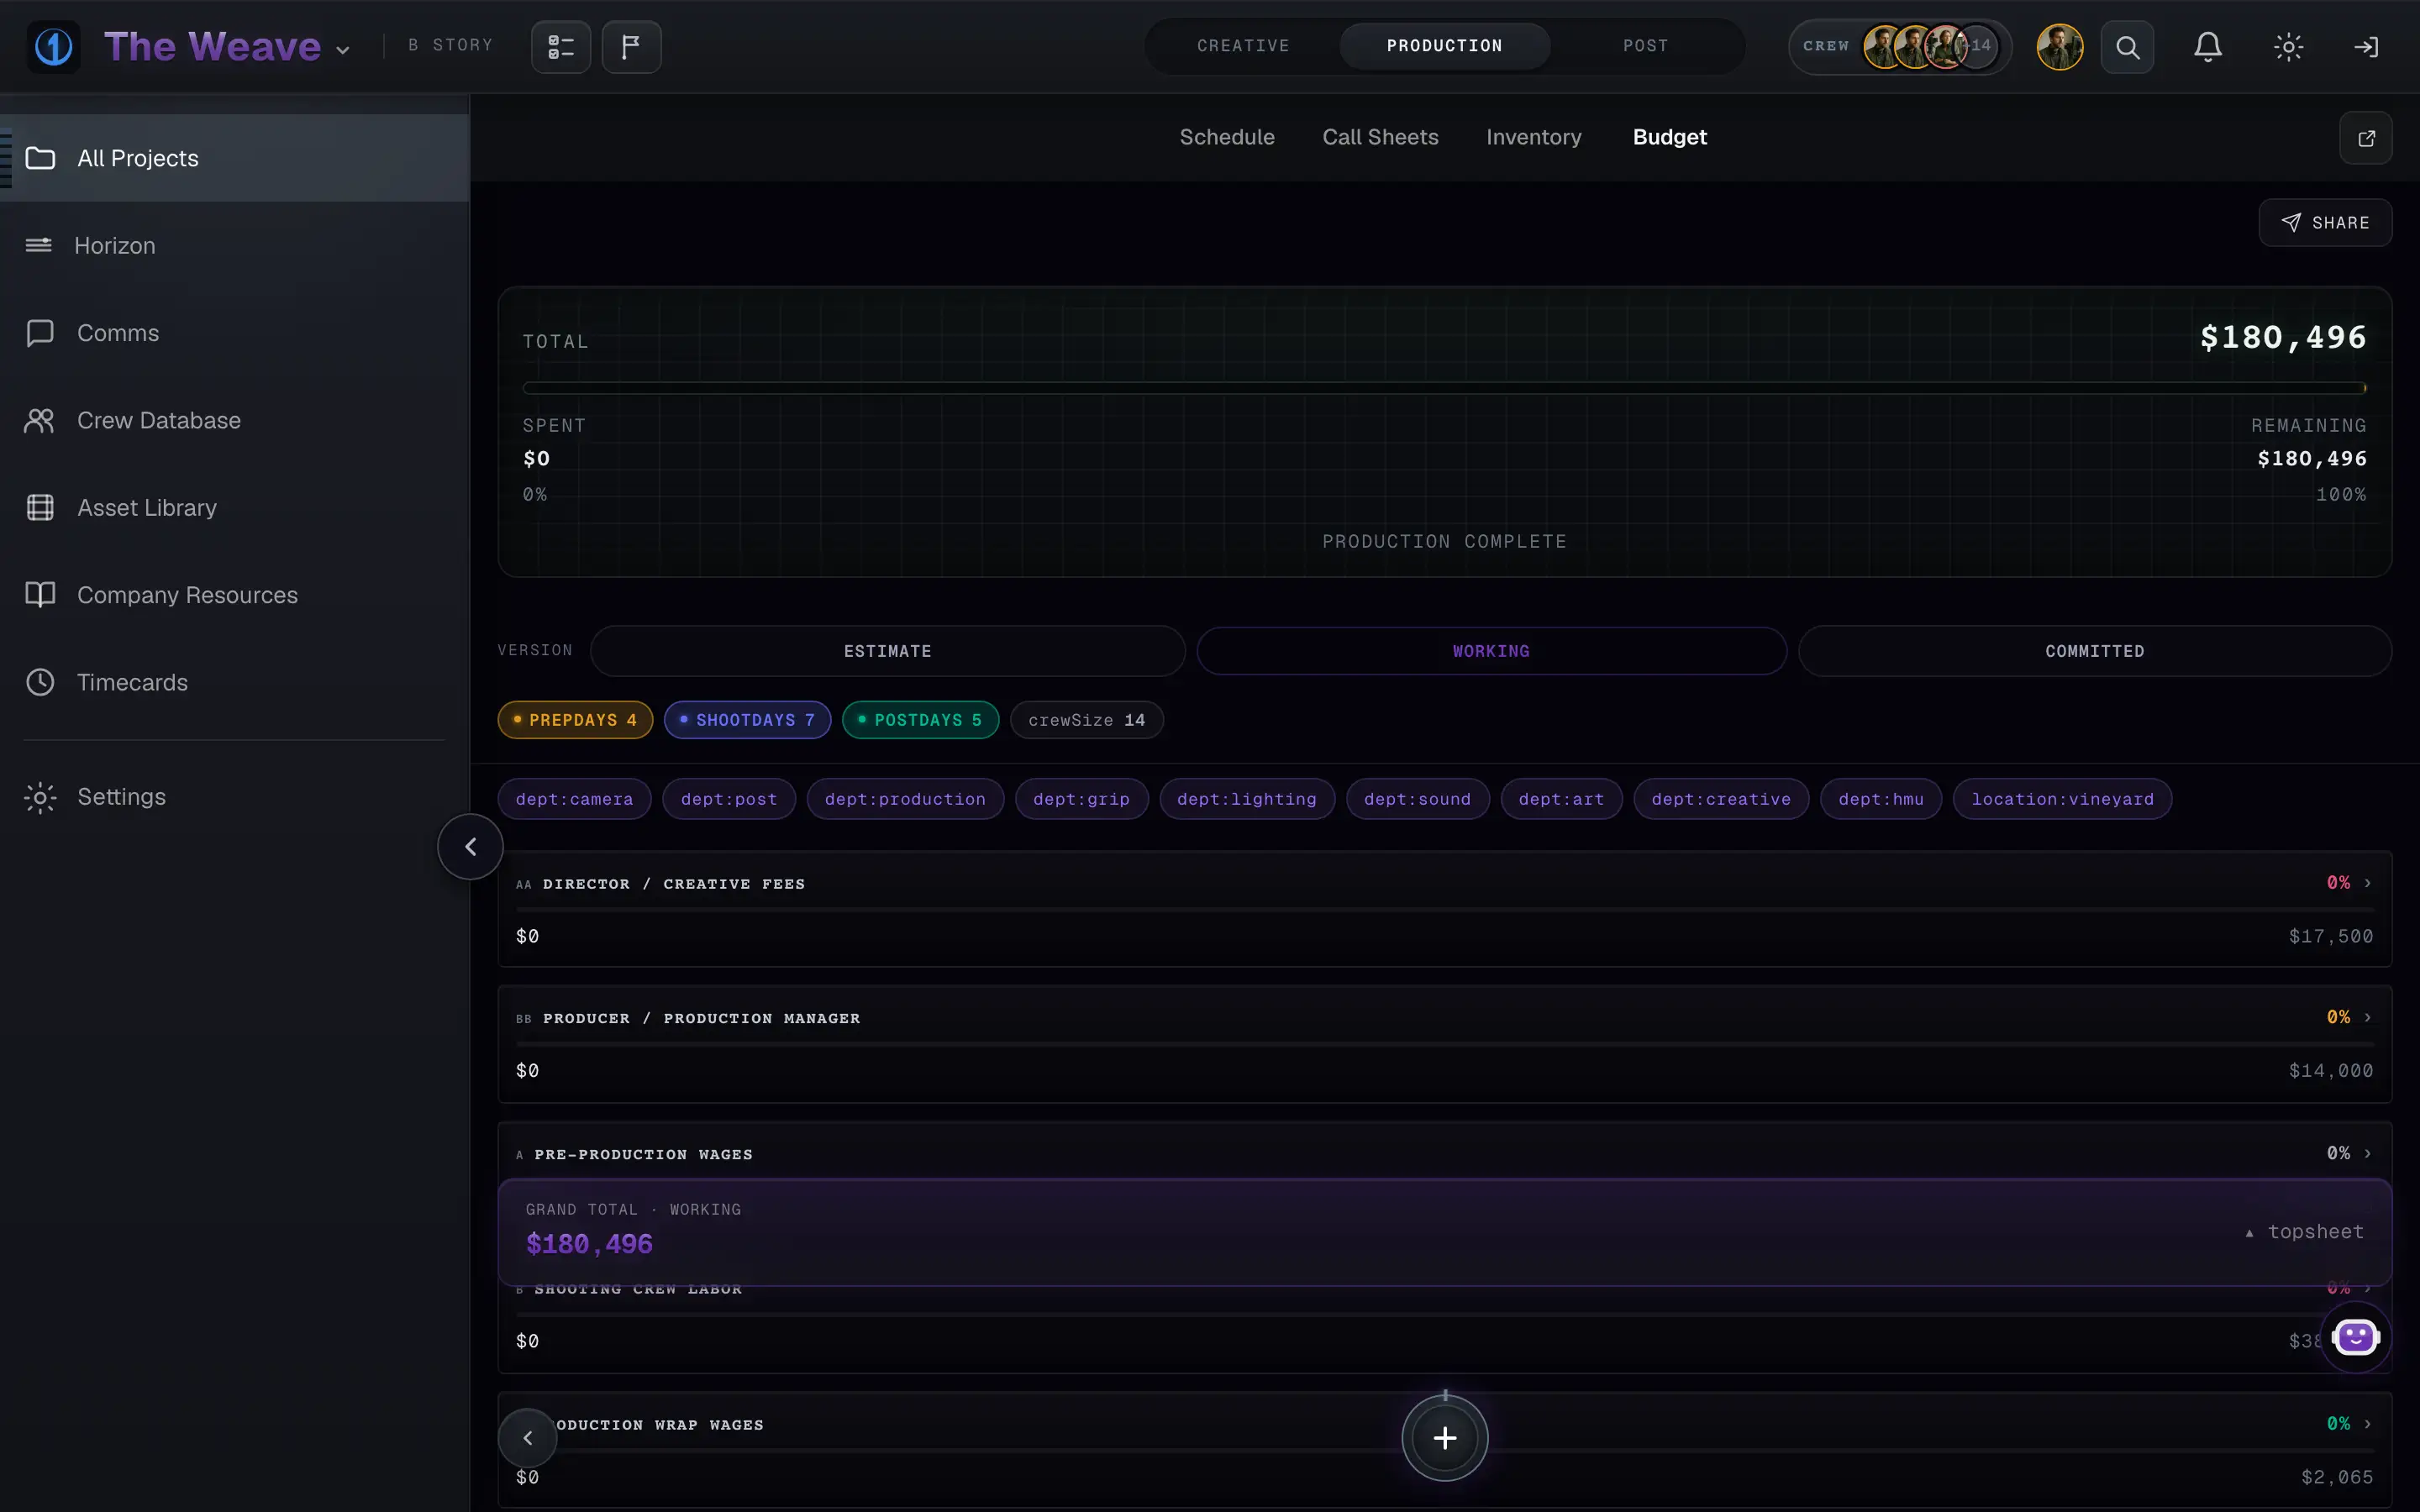Open The Weave project dropdown

pyautogui.click(x=227, y=47)
